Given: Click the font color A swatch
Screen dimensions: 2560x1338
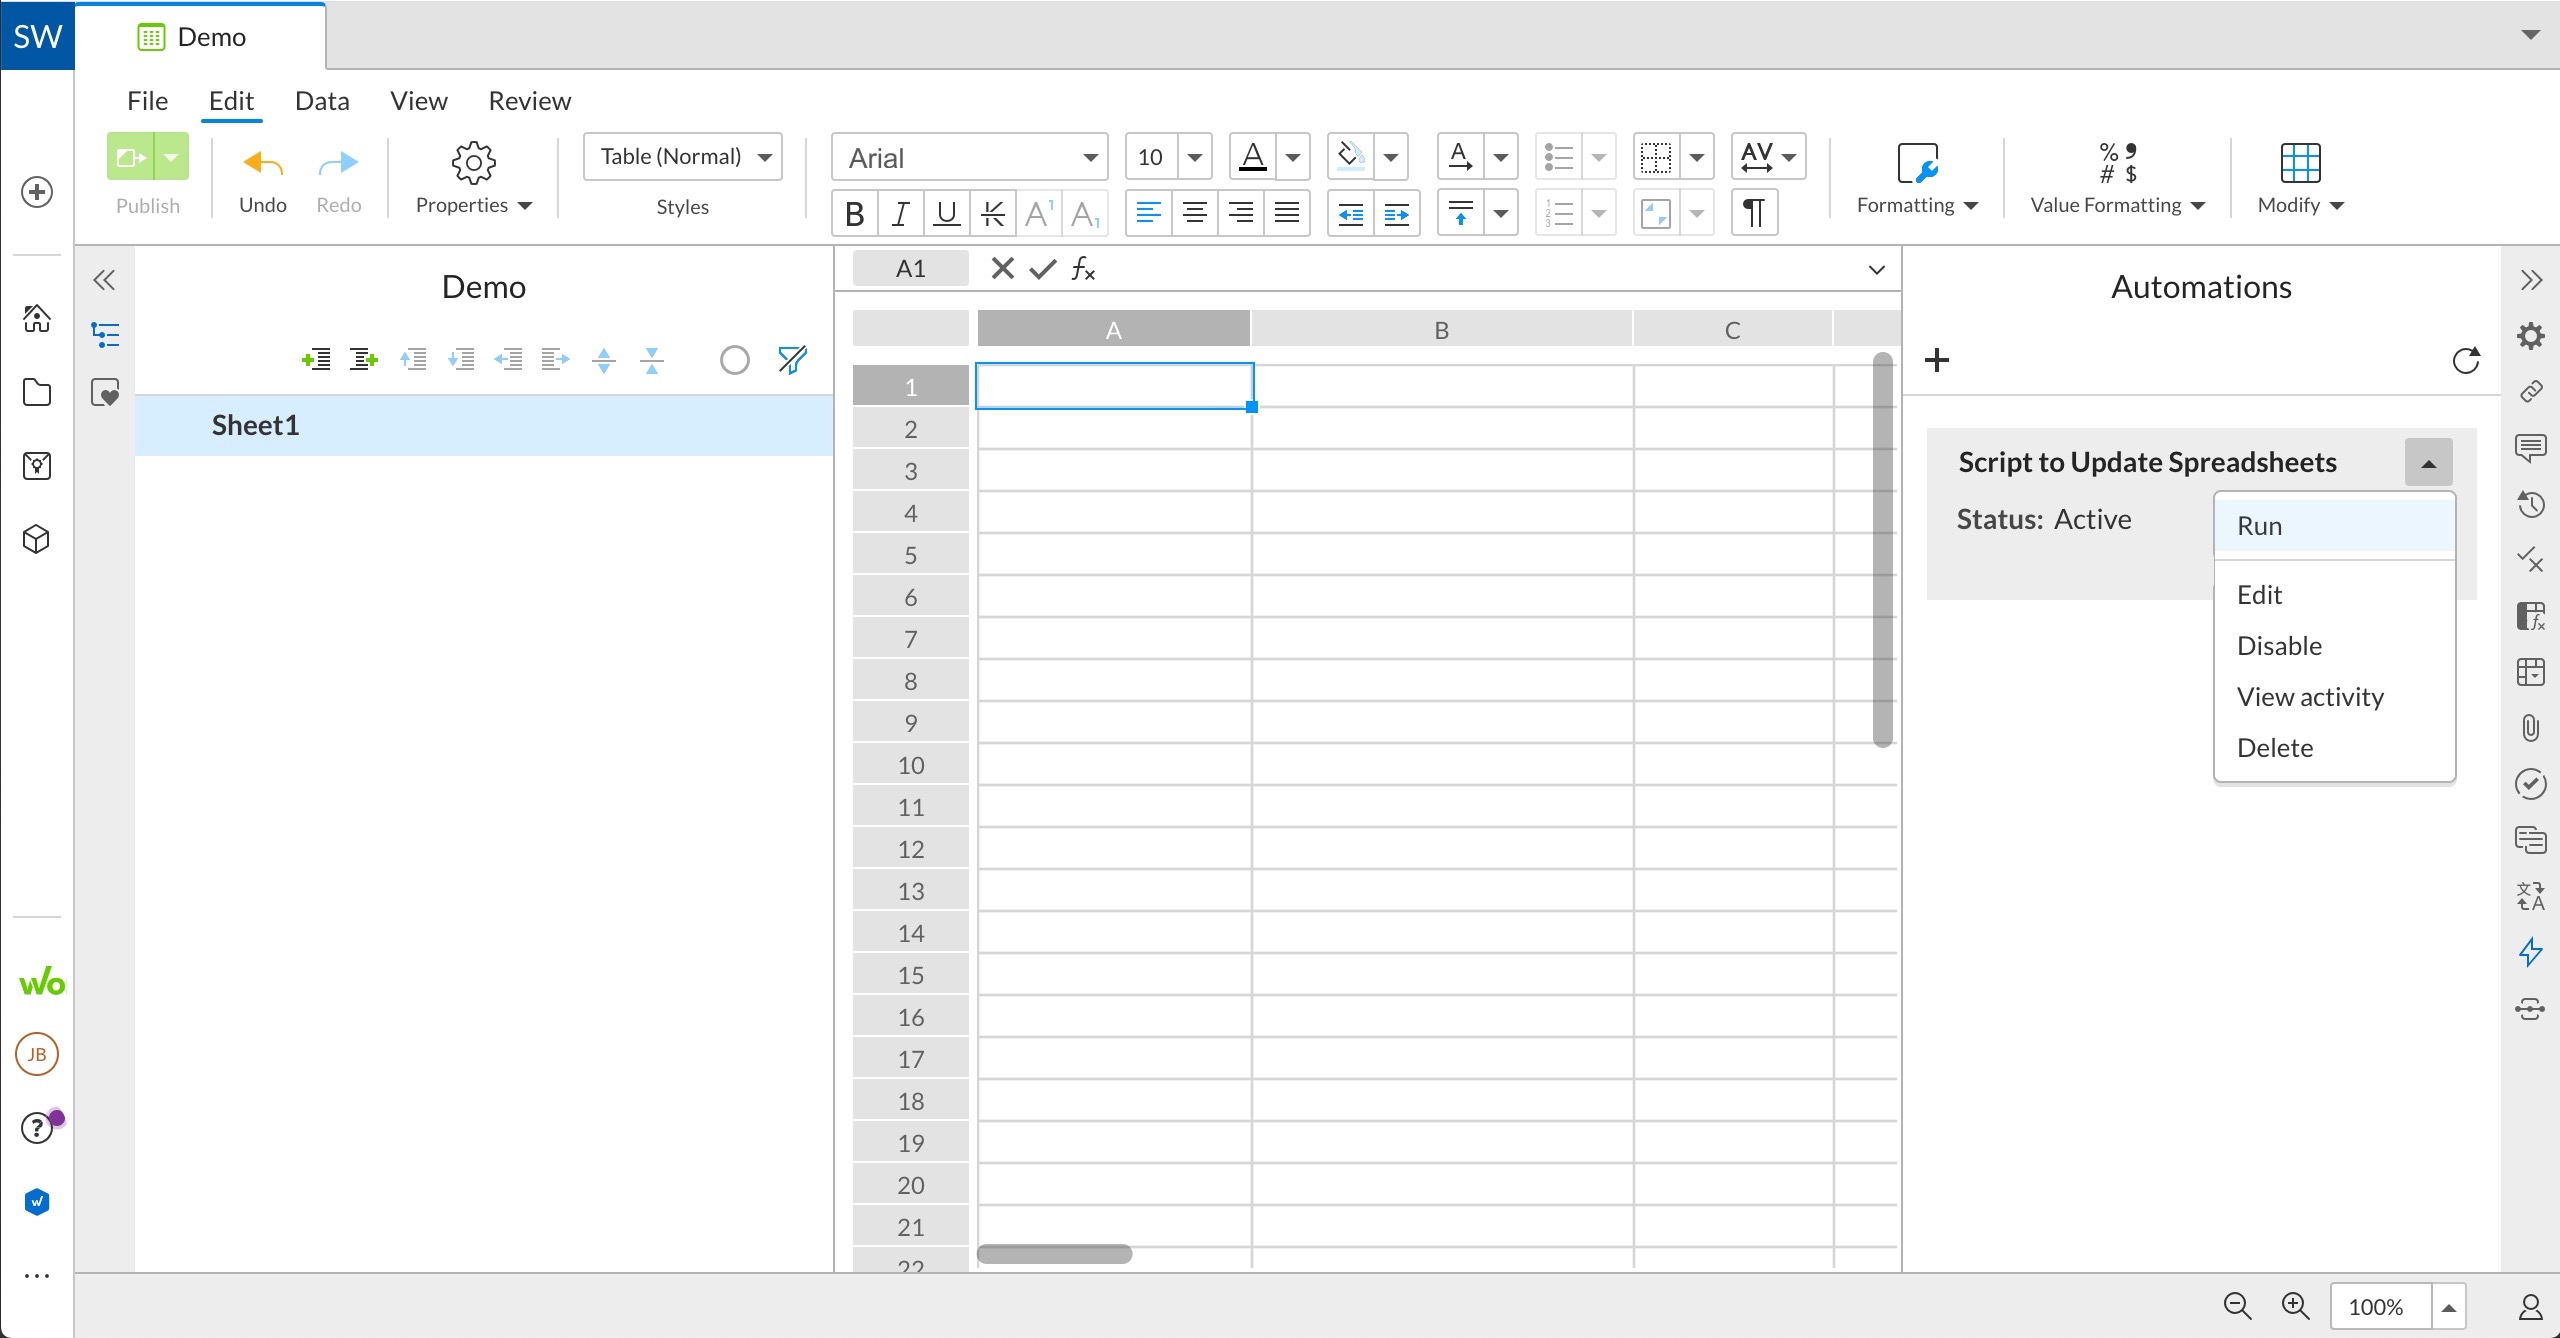Looking at the screenshot, I should pyautogui.click(x=1253, y=157).
